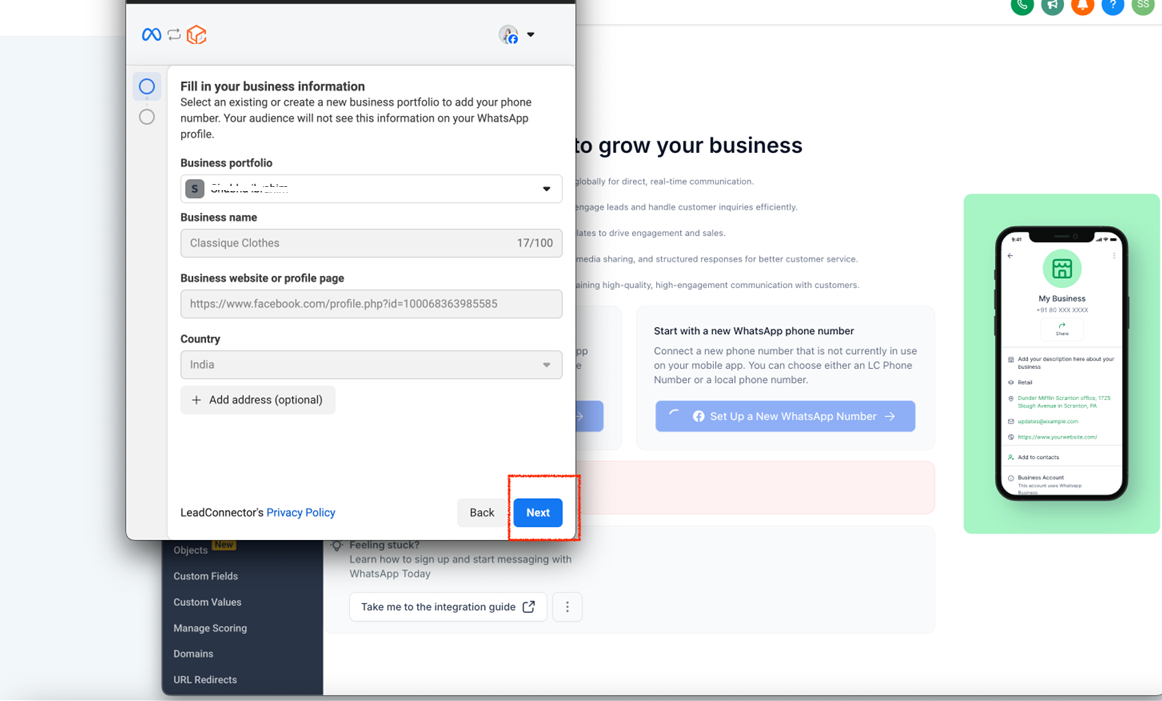Click 'Start with a new WhatsApp phone number' heading

coord(754,331)
